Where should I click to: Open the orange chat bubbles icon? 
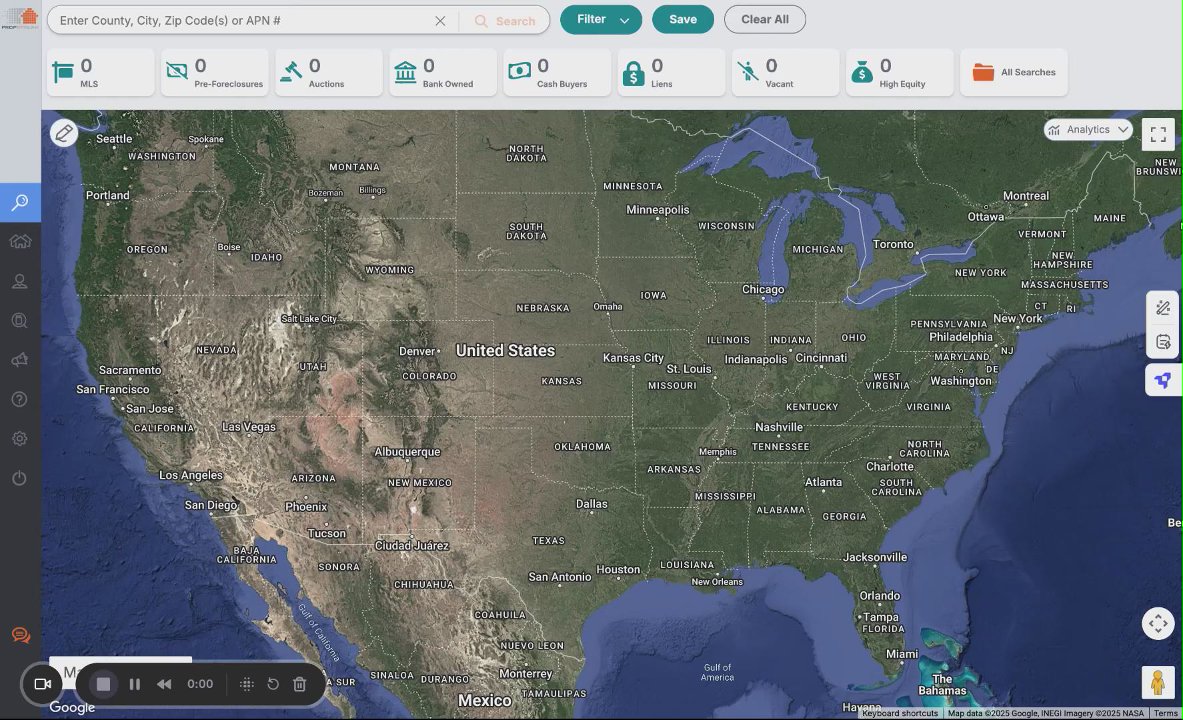tap(20, 635)
